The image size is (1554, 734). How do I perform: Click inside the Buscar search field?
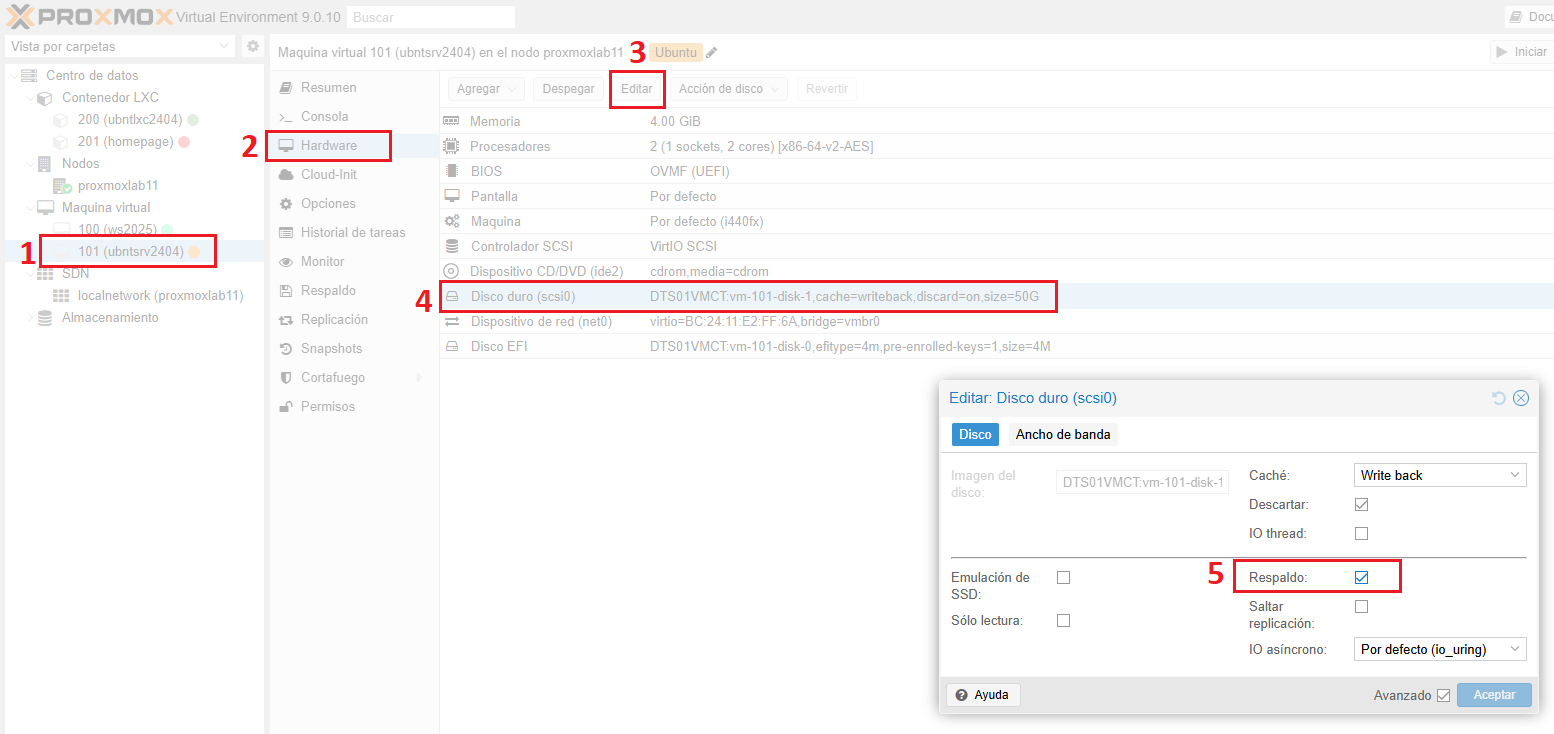click(431, 16)
